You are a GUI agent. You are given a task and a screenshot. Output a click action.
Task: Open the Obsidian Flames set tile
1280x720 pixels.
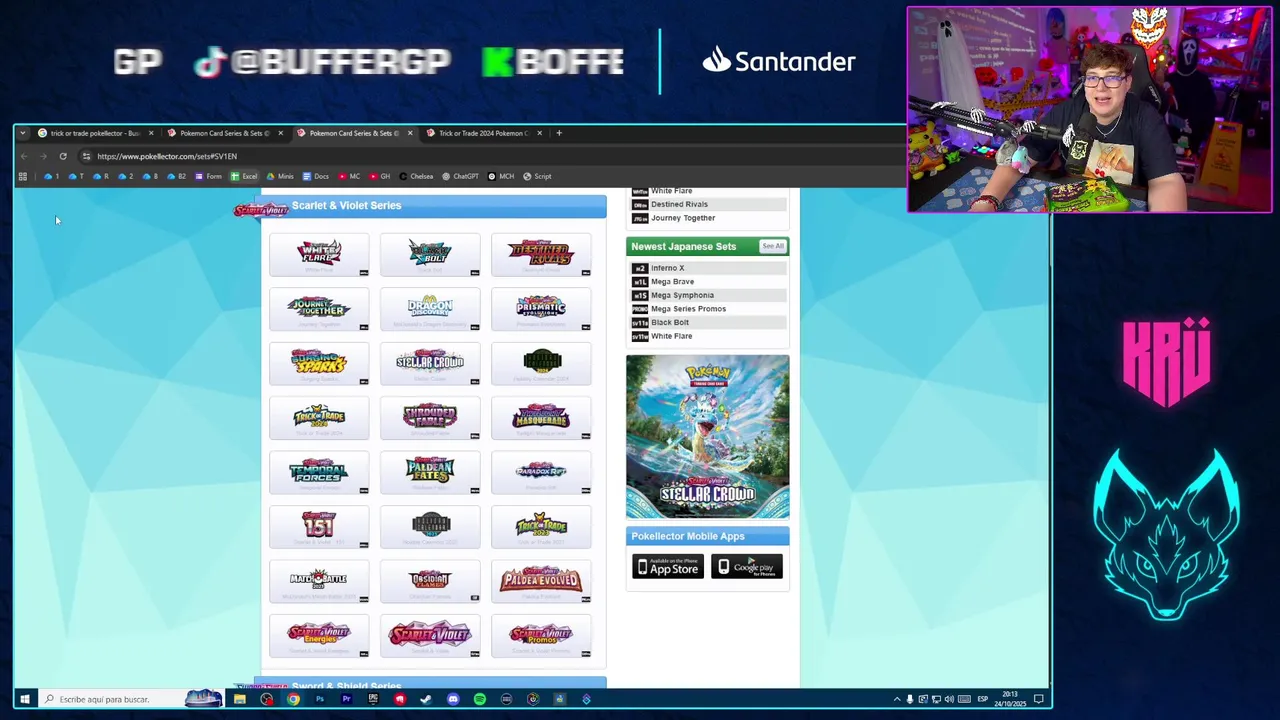(430, 582)
